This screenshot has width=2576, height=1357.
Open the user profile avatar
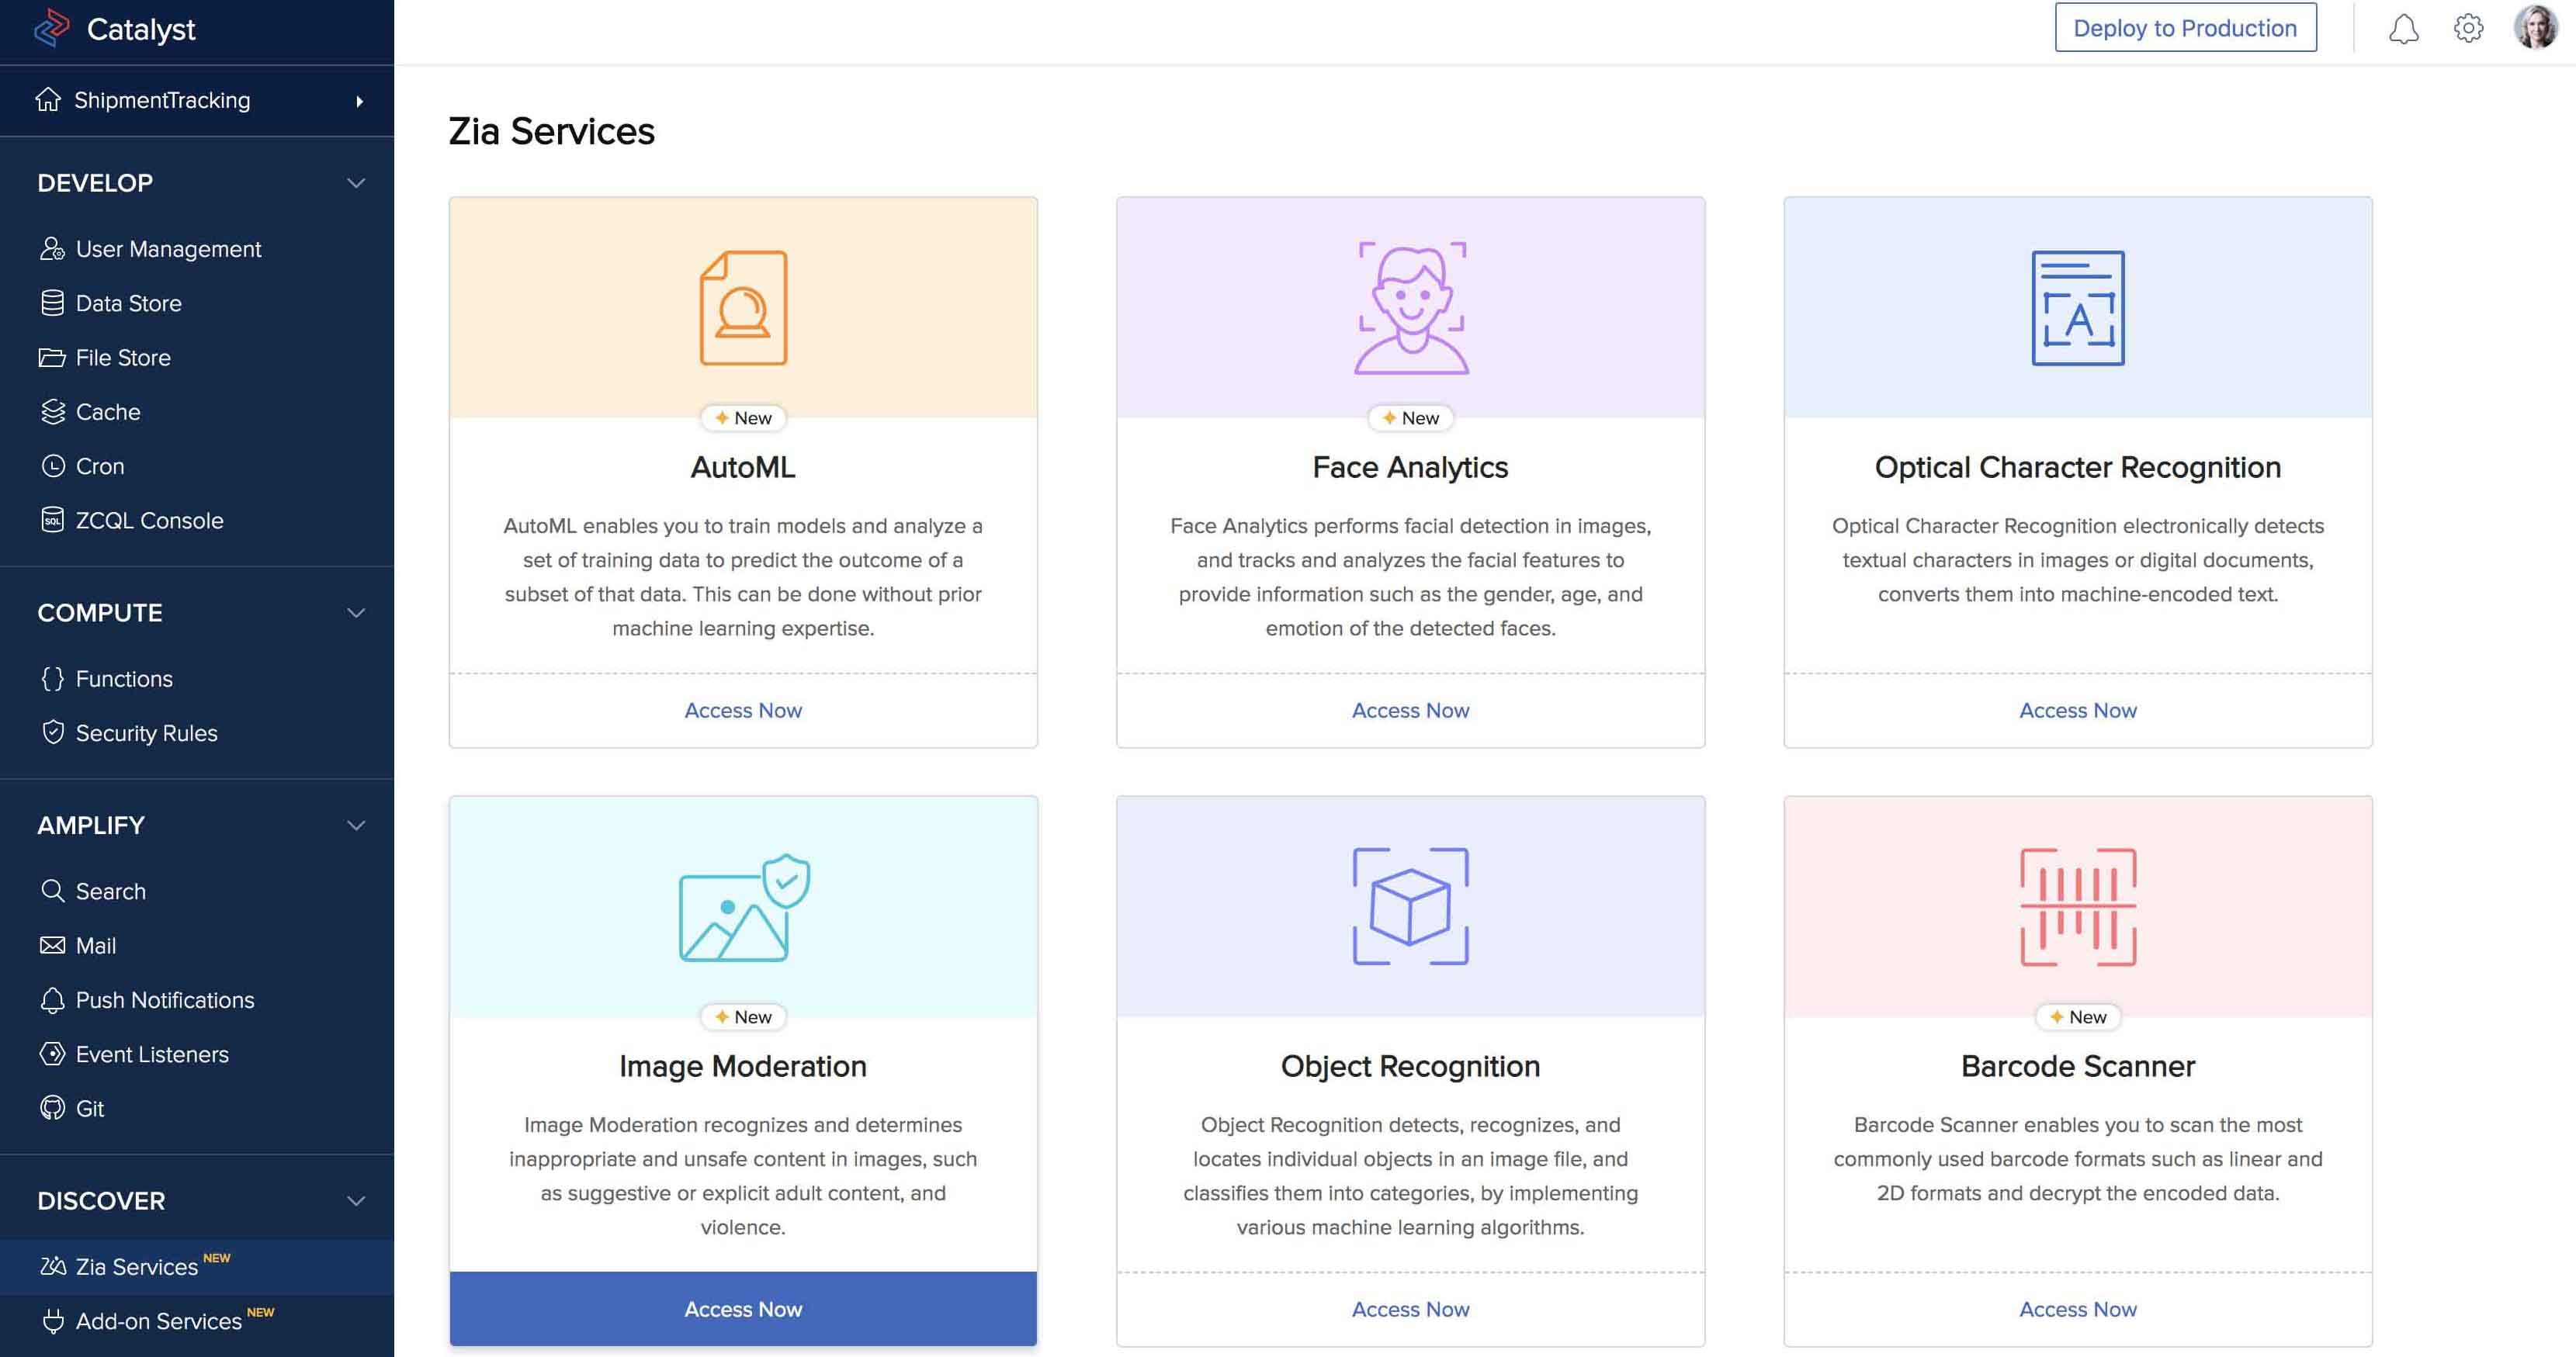pos(2534,28)
